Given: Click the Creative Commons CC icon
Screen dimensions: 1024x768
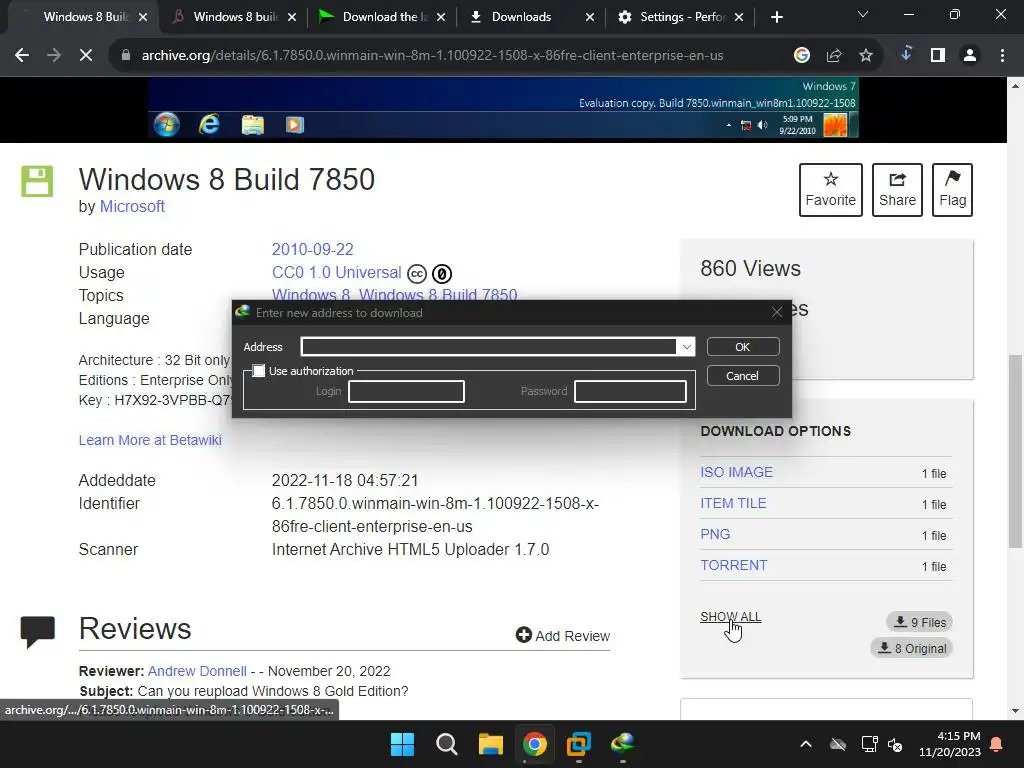Looking at the screenshot, I should pos(417,274).
